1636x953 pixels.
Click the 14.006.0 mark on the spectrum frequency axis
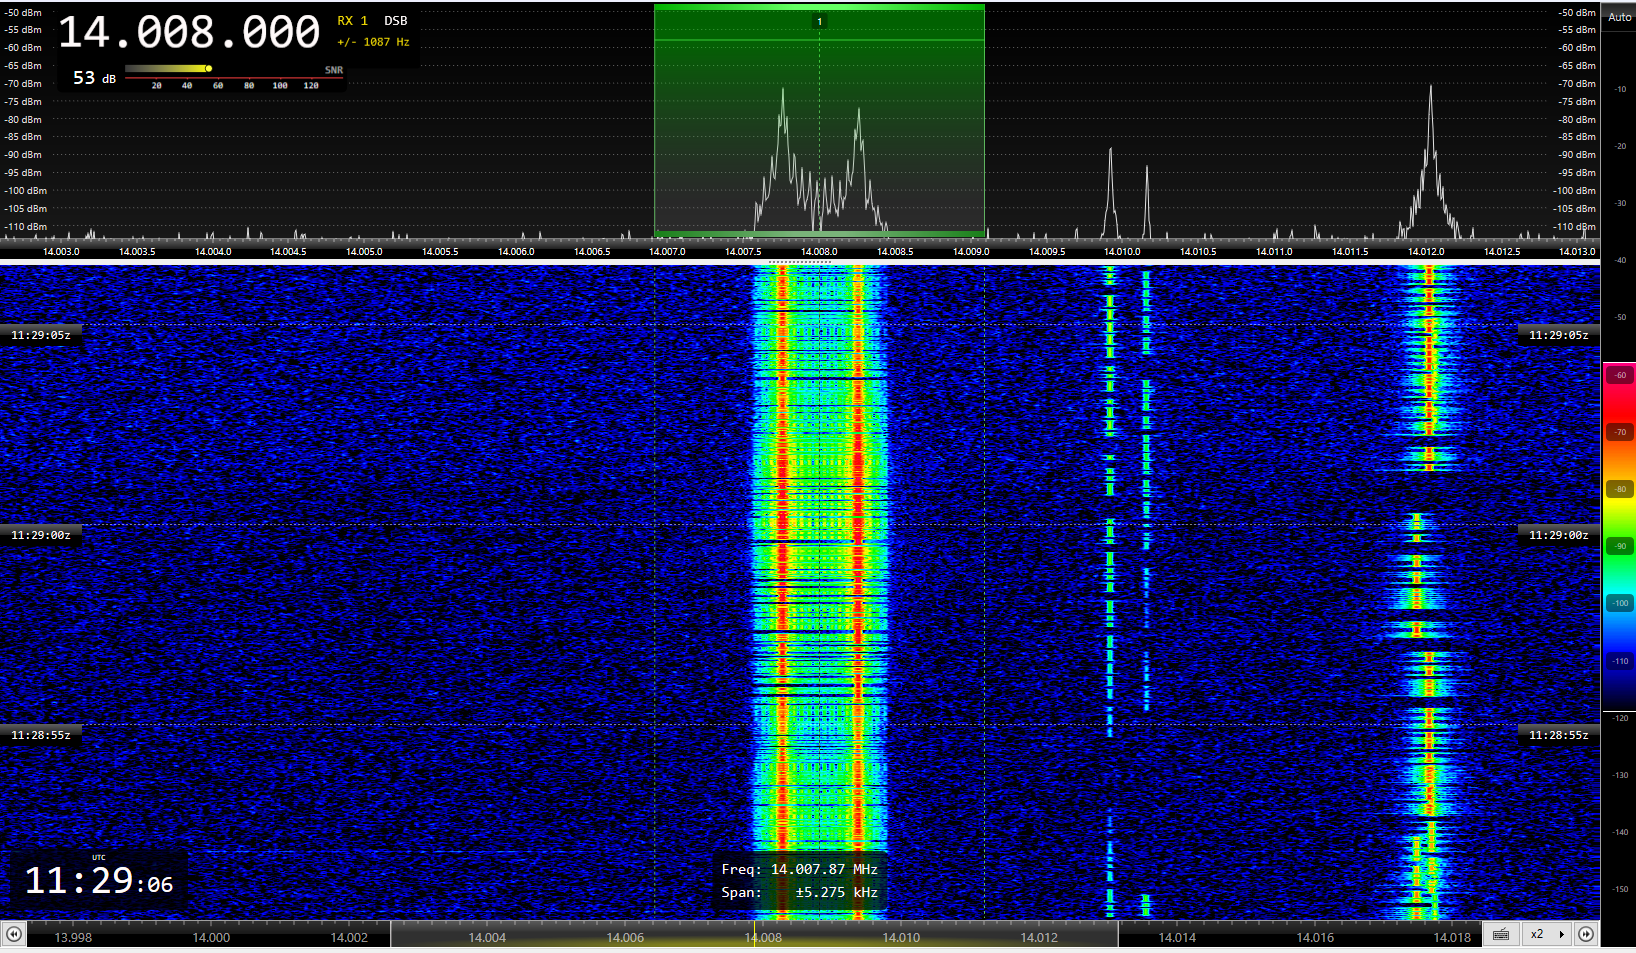[x=516, y=252]
